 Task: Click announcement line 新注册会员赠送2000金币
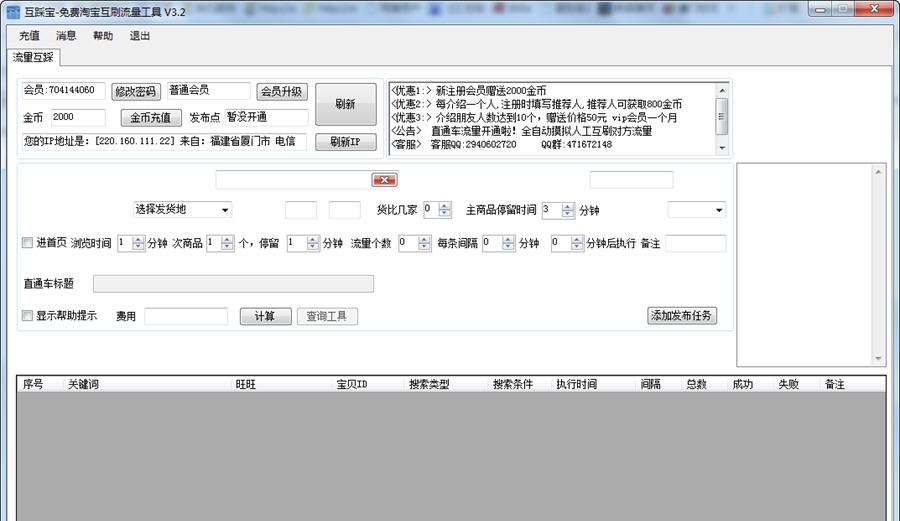pos(491,91)
